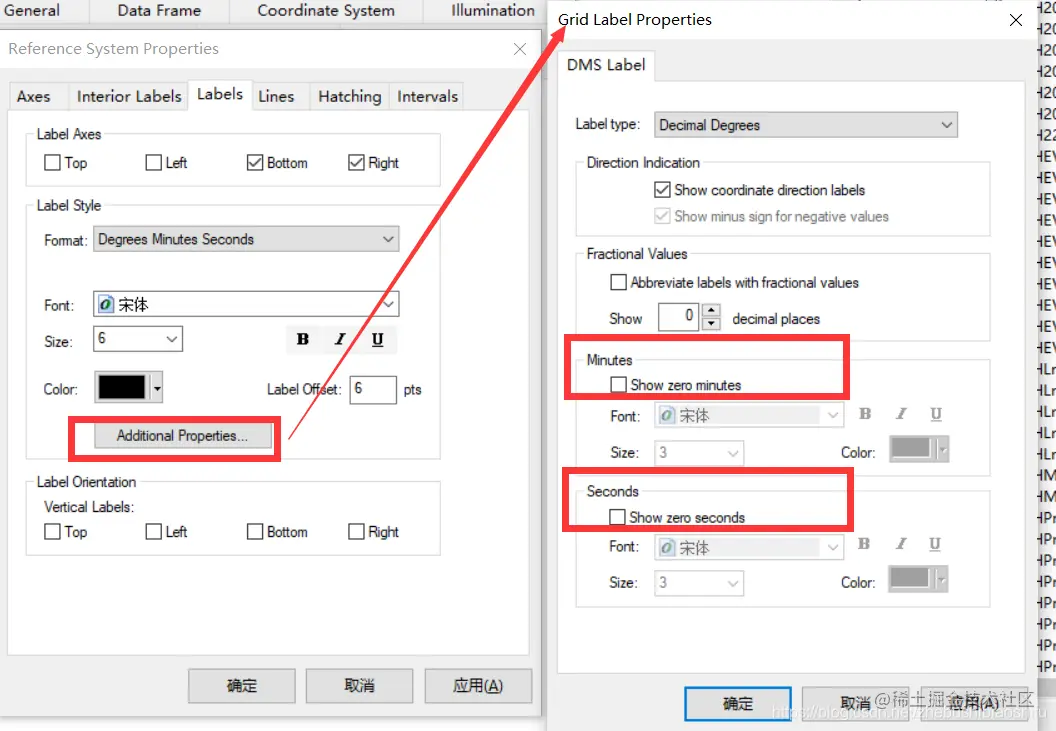This screenshot has width=1056, height=731.
Task: Open the Format dropdown showing Degrees Minutes Seconds
Action: (246, 239)
